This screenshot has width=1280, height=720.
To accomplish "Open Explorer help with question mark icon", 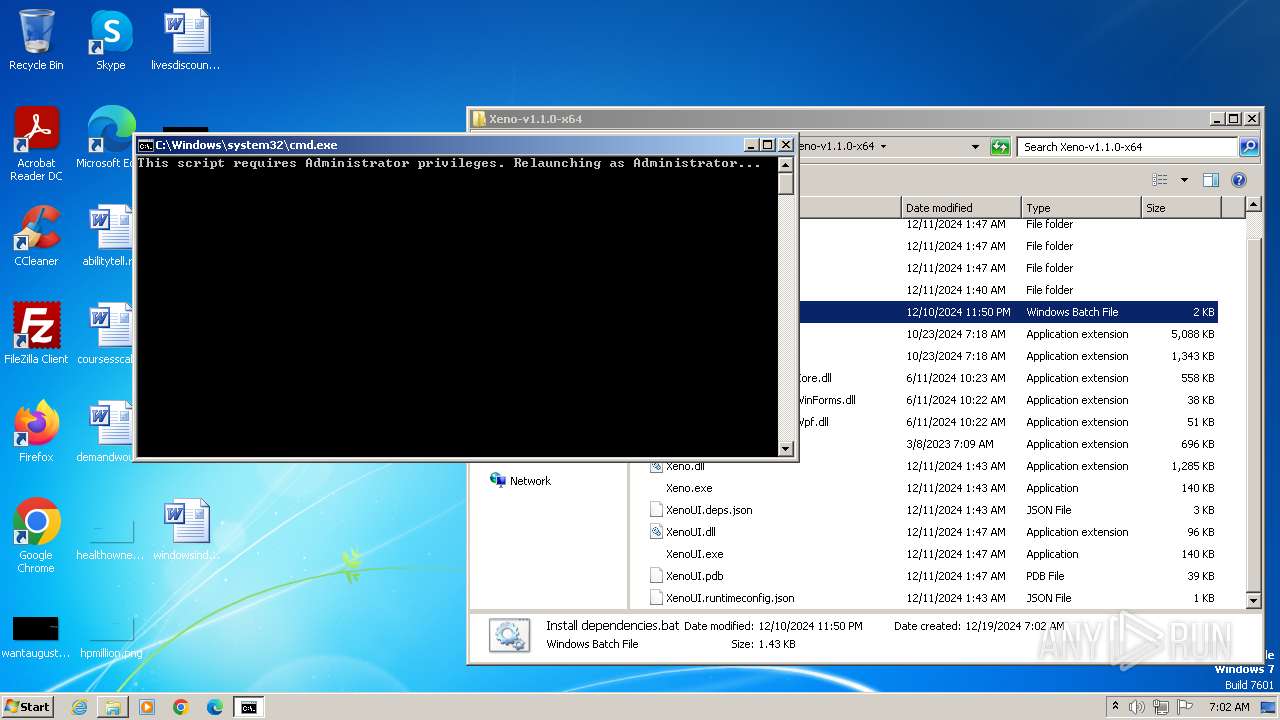I will (x=1239, y=180).
